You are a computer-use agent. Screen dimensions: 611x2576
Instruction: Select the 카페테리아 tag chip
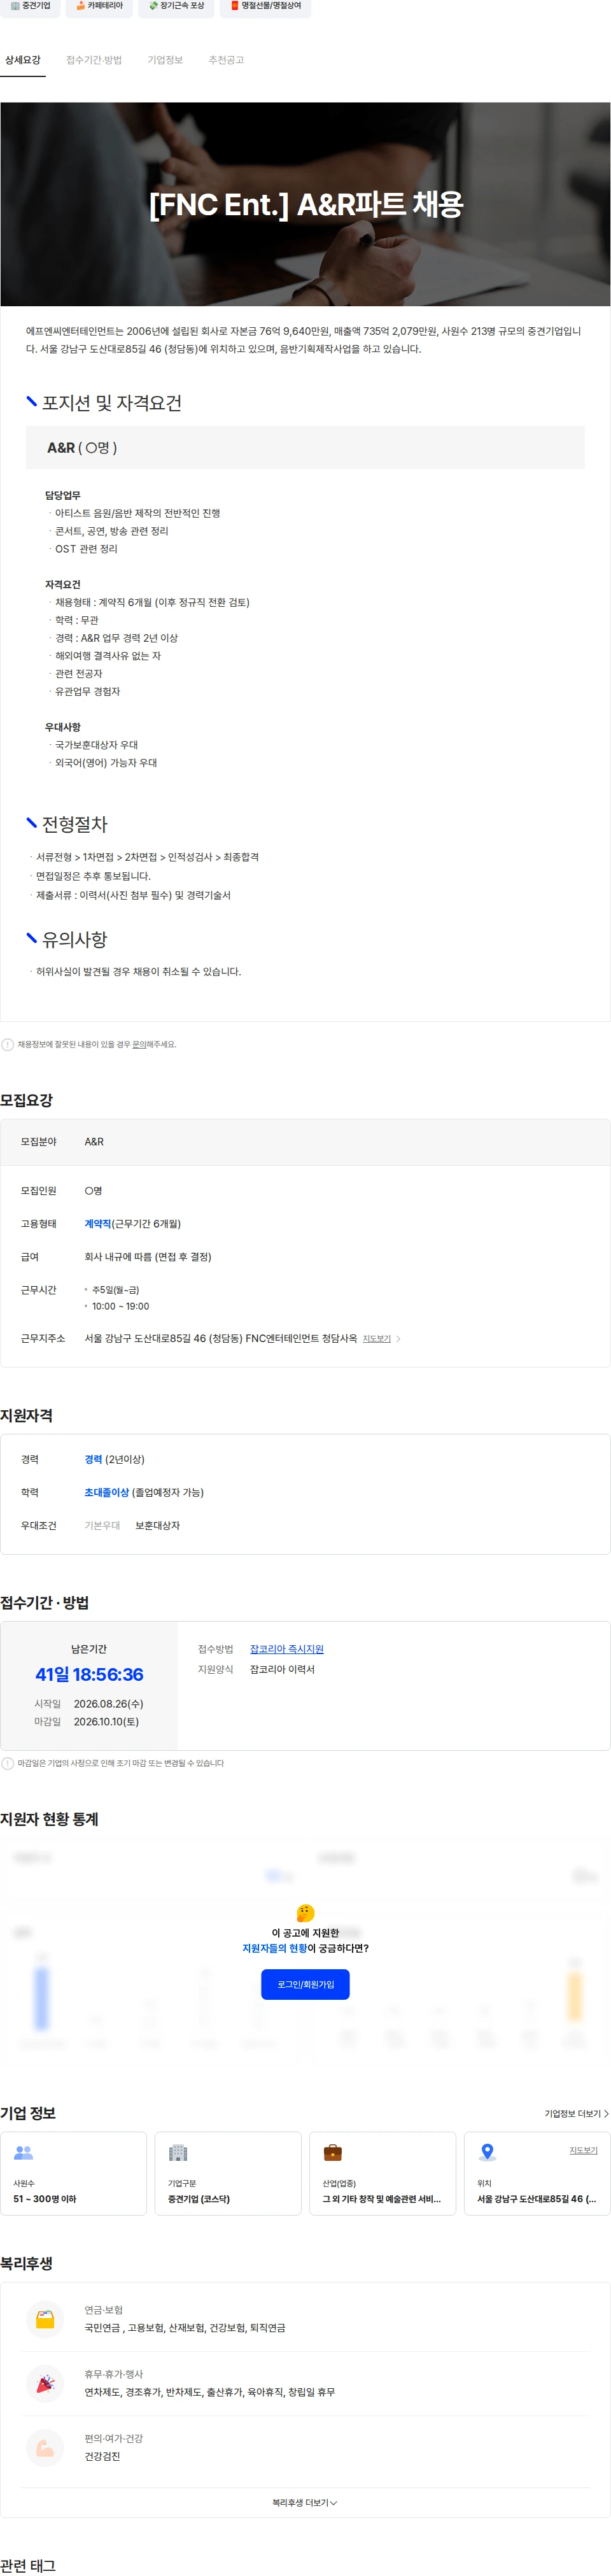point(100,7)
